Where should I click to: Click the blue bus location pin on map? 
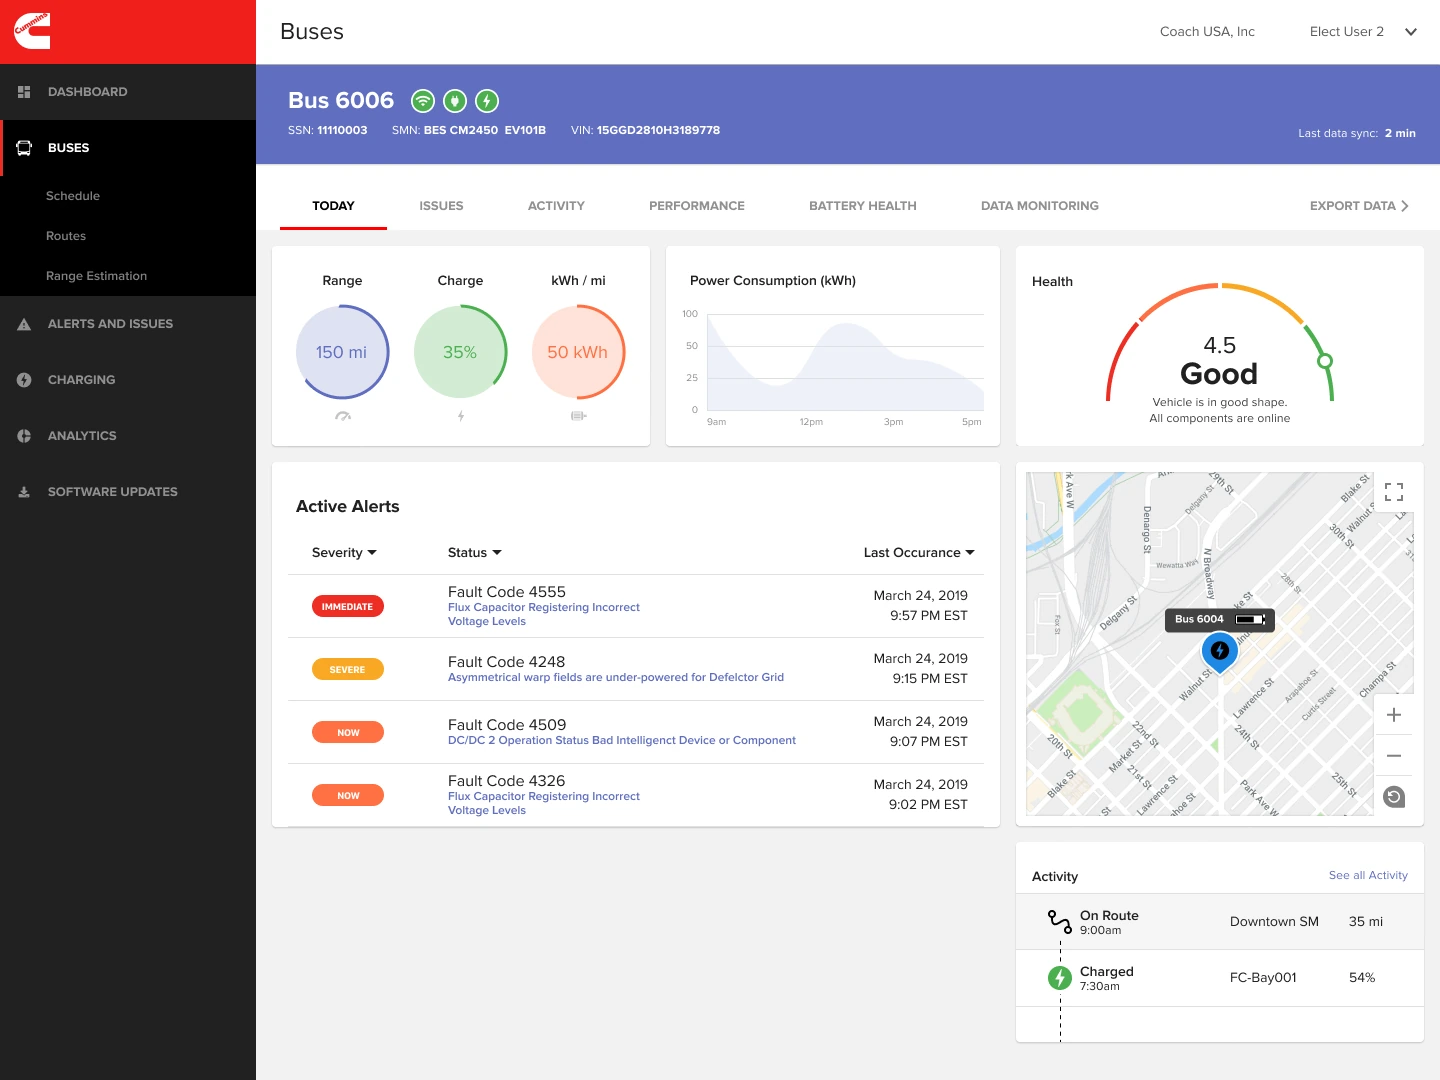(x=1220, y=652)
